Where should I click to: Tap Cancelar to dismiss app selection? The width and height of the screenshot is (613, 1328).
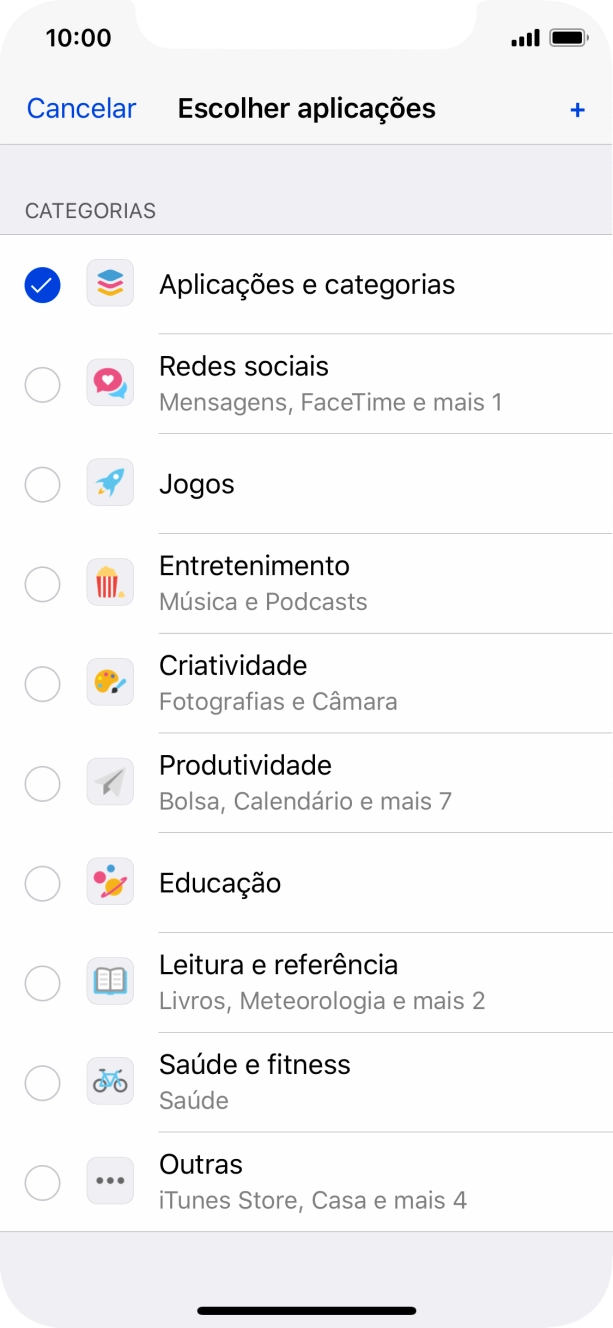click(81, 109)
